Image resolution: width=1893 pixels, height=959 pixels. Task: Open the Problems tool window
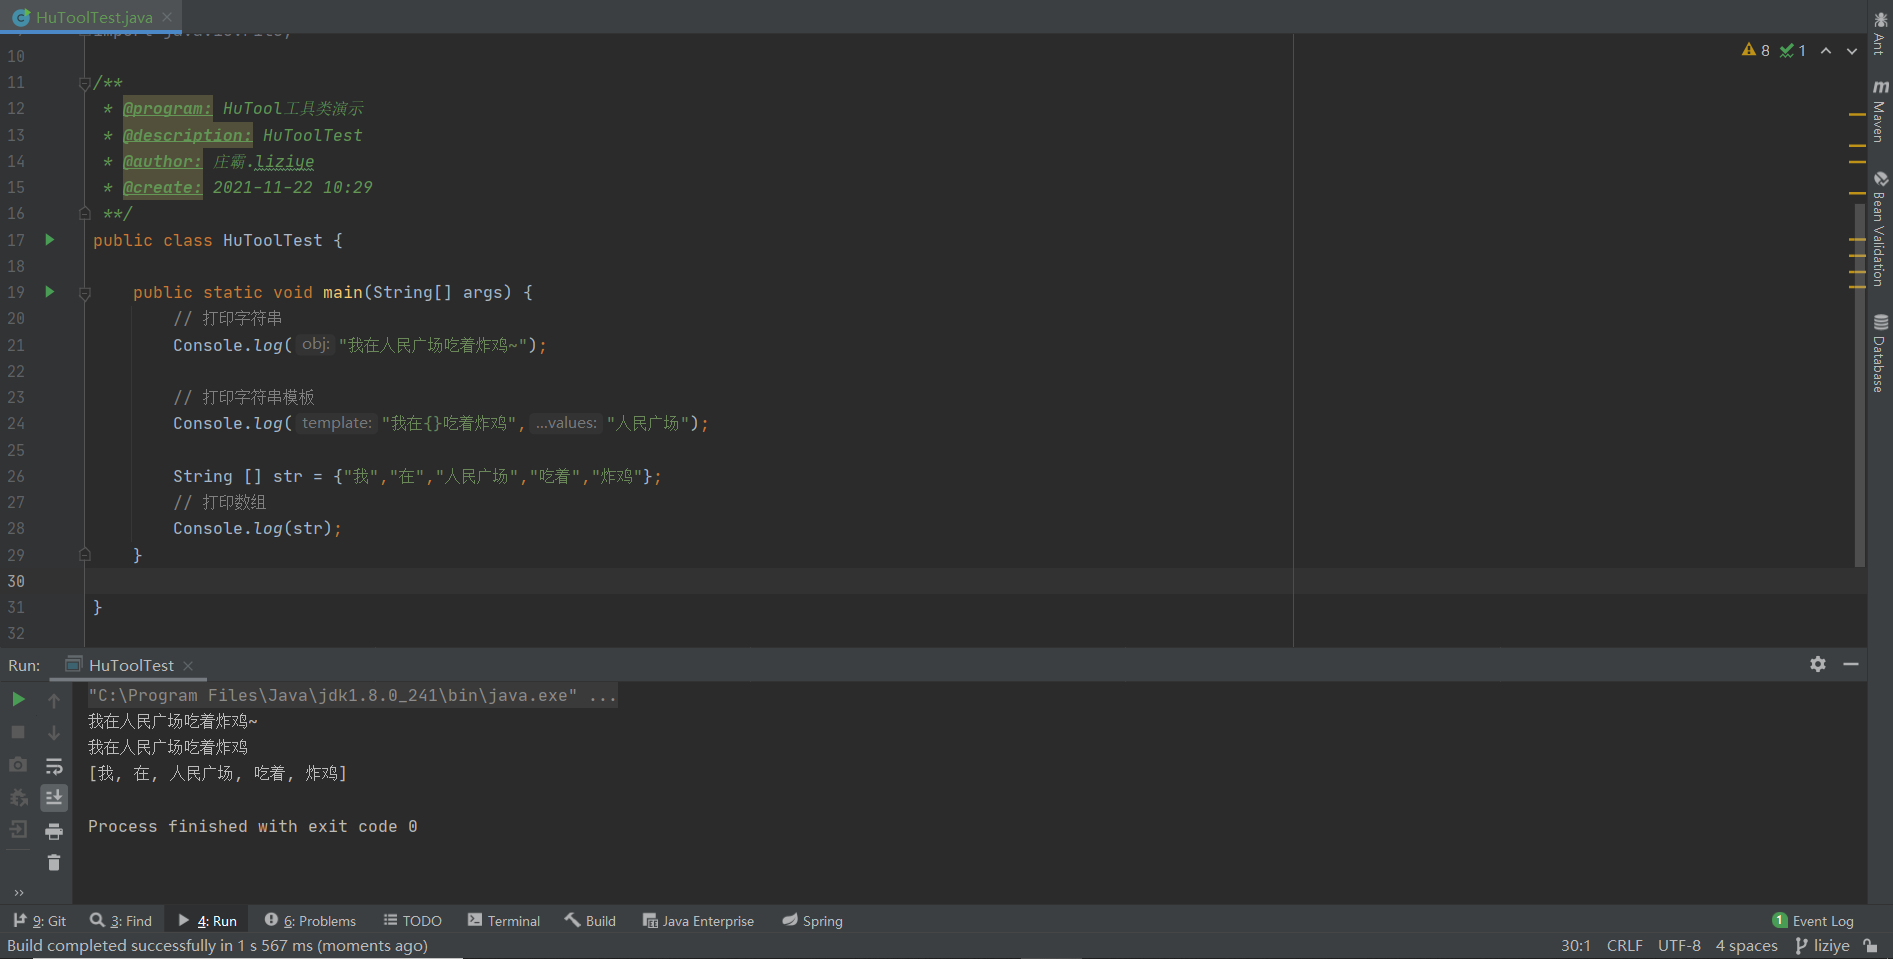(311, 921)
